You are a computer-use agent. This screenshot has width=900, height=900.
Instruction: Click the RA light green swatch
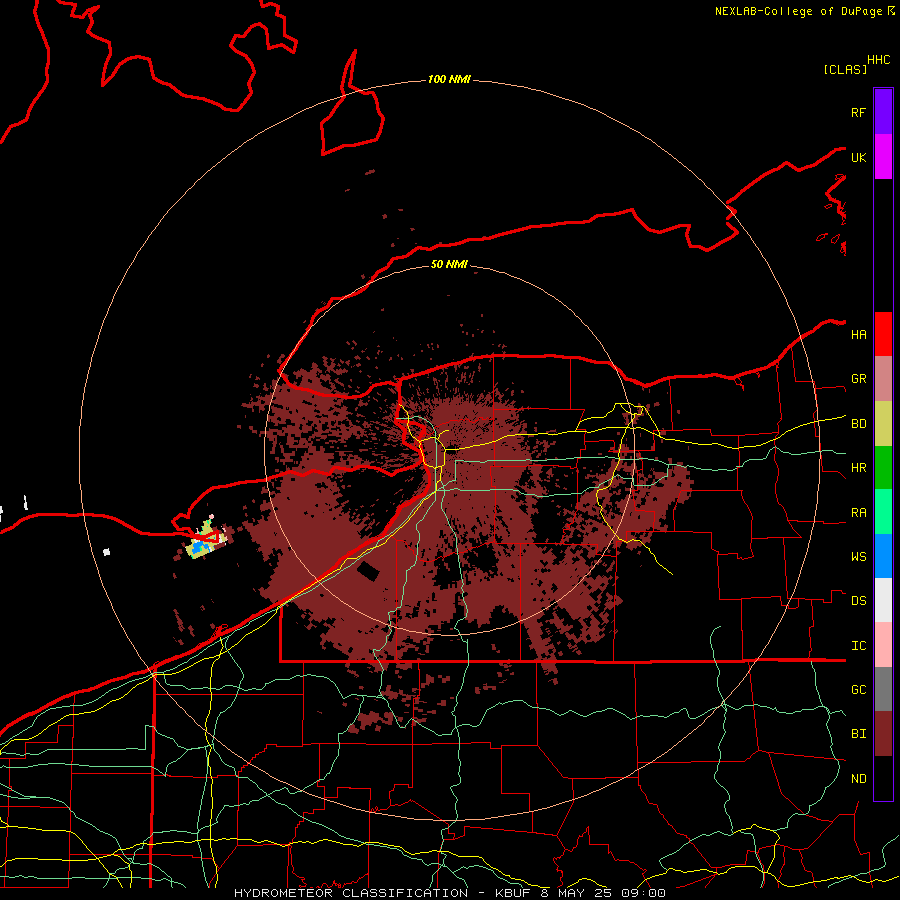coord(883,512)
